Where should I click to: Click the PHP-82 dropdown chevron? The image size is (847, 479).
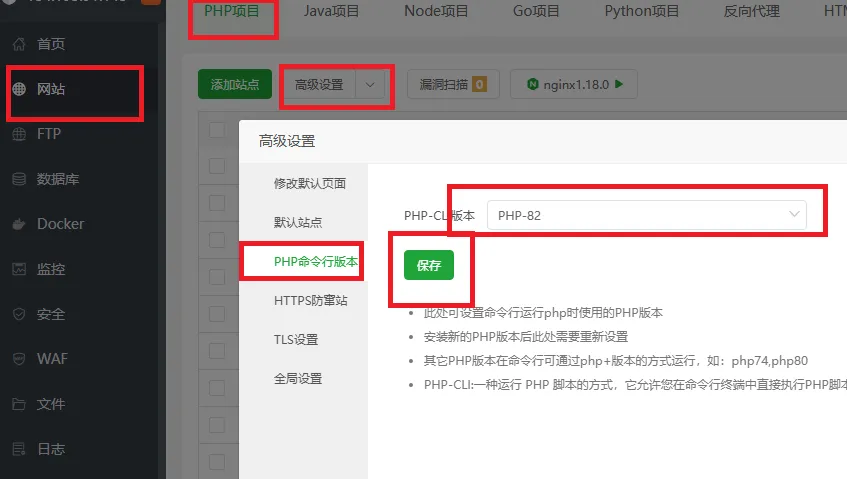tap(794, 214)
